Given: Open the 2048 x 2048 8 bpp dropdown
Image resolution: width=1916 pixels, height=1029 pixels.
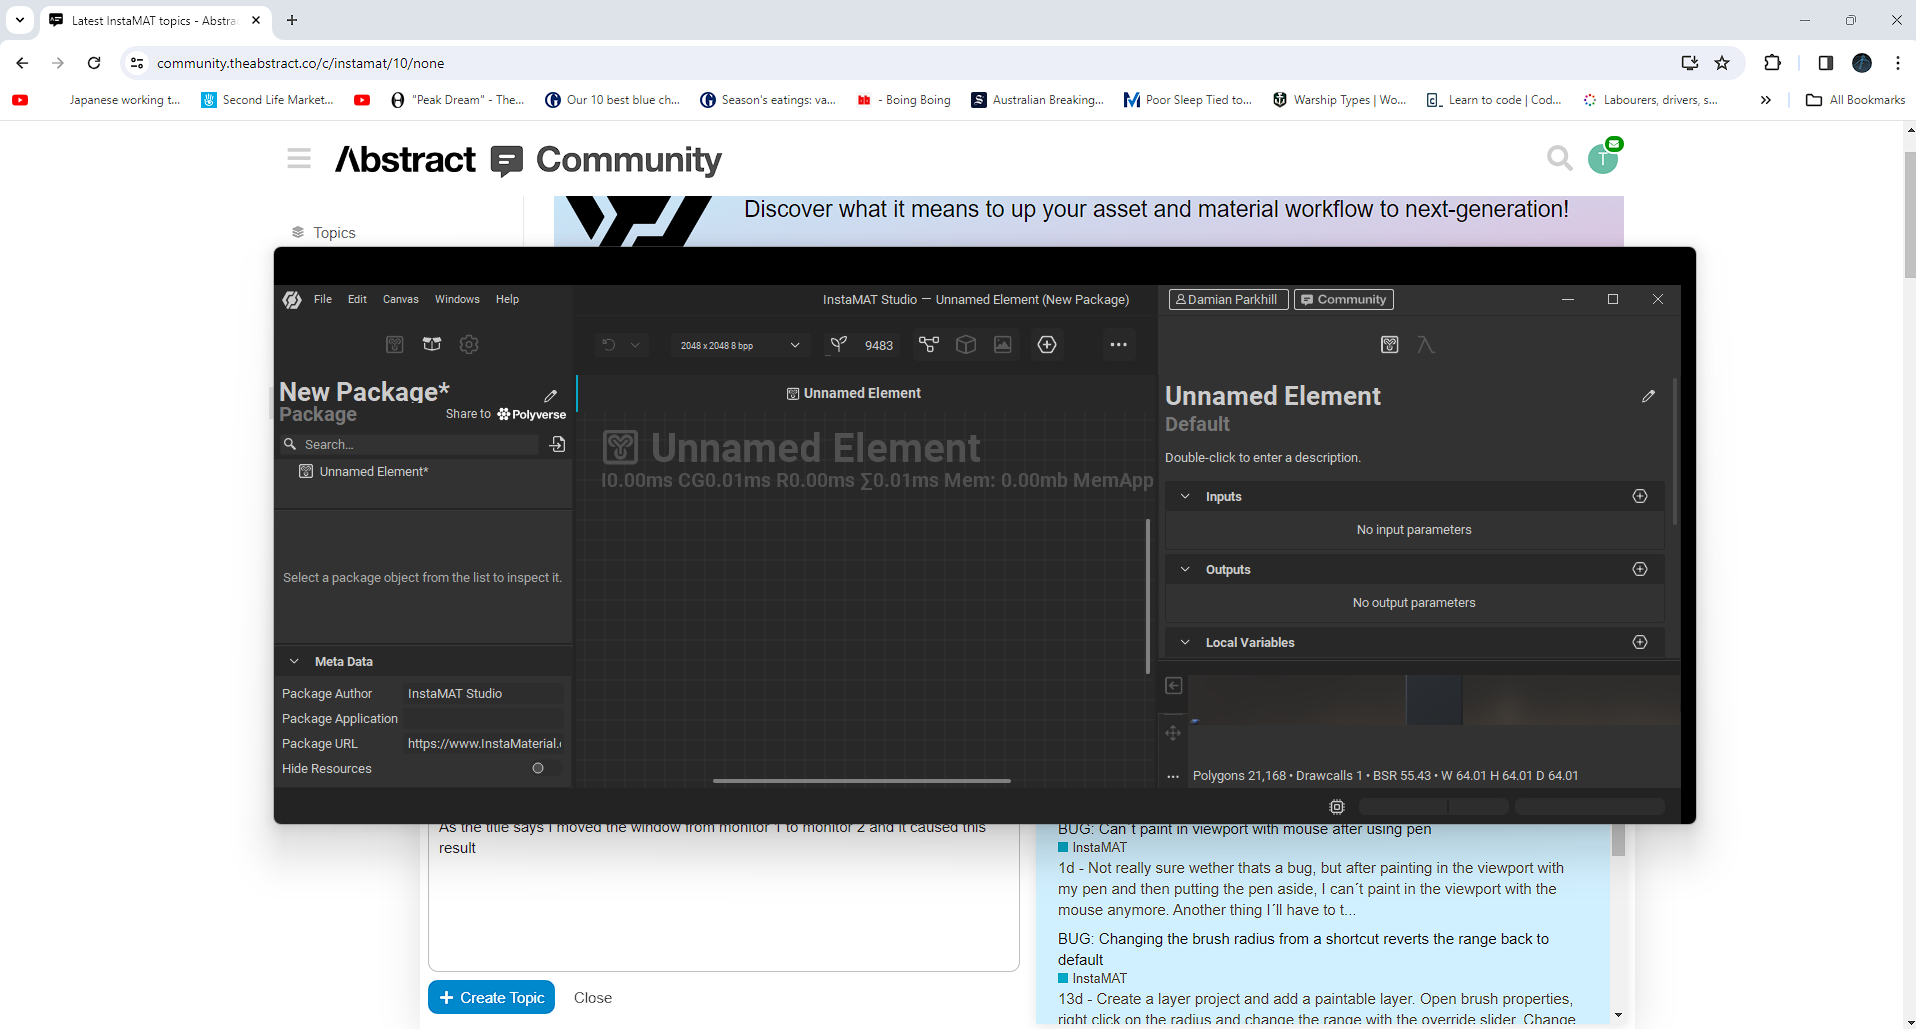Looking at the screenshot, I should click(740, 345).
